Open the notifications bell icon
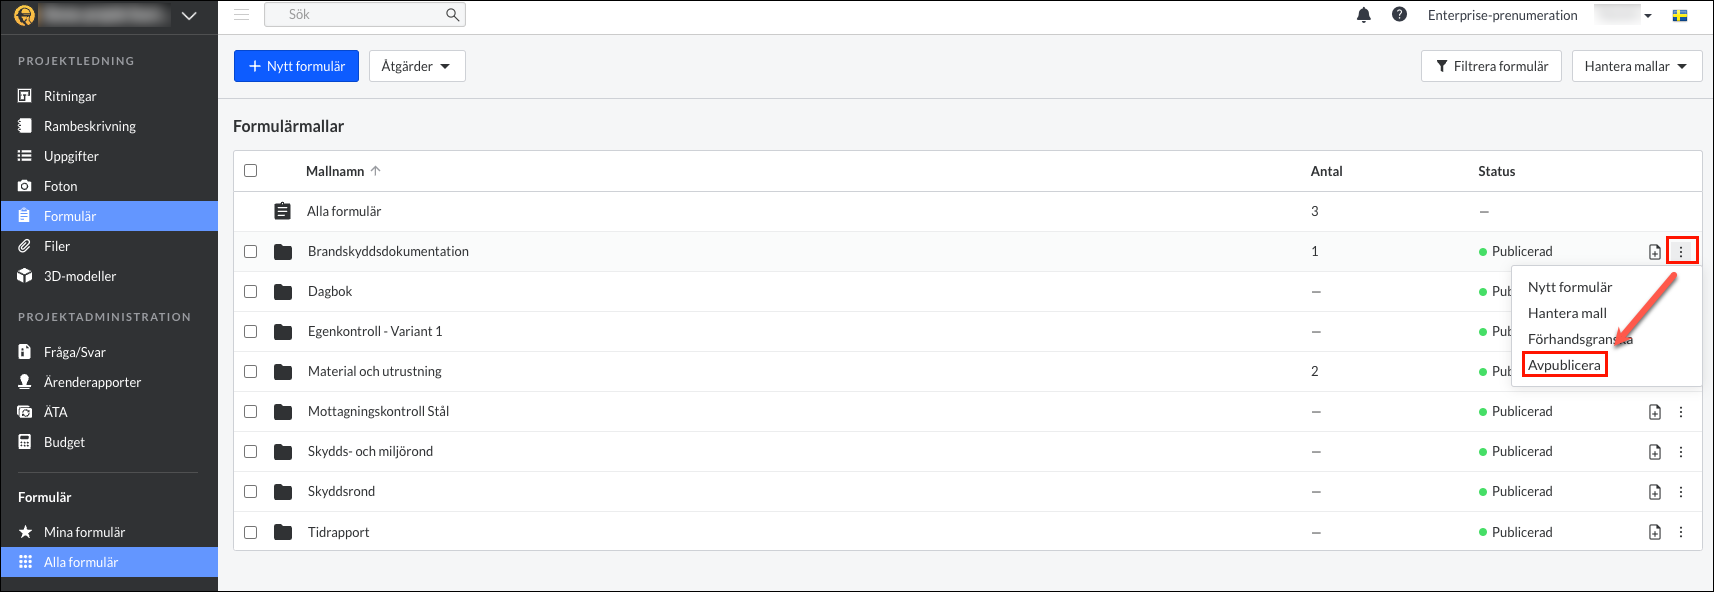The image size is (1714, 592). coord(1363,15)
